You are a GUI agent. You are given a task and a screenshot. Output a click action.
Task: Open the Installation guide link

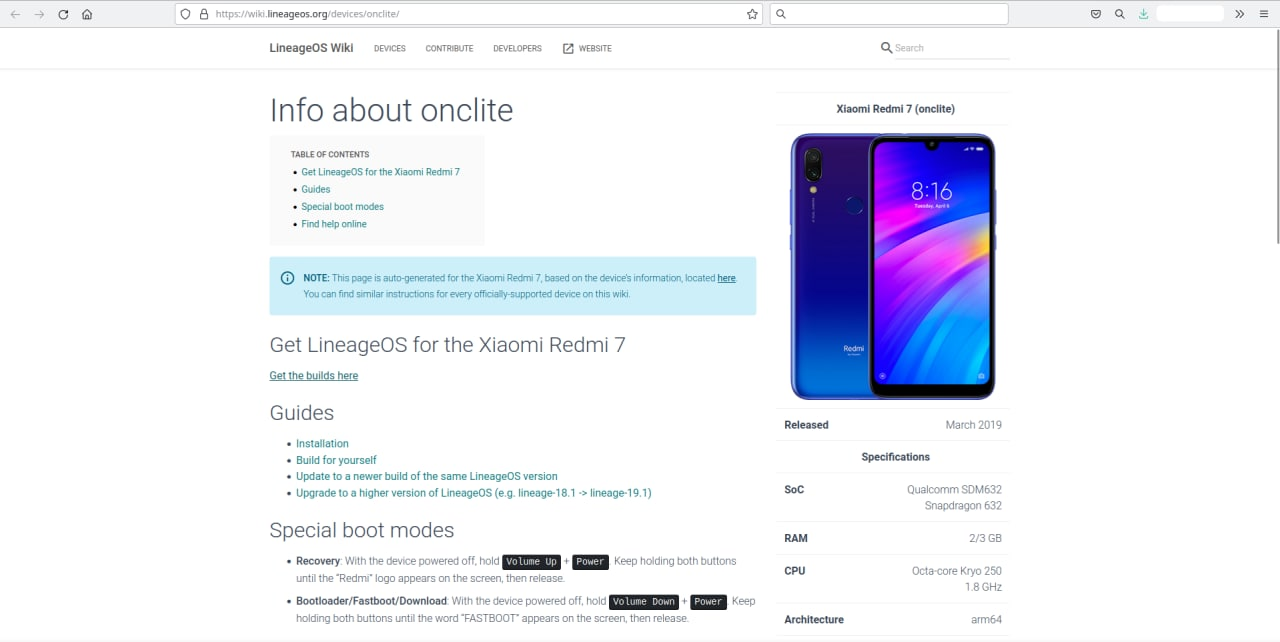(322, 444)
